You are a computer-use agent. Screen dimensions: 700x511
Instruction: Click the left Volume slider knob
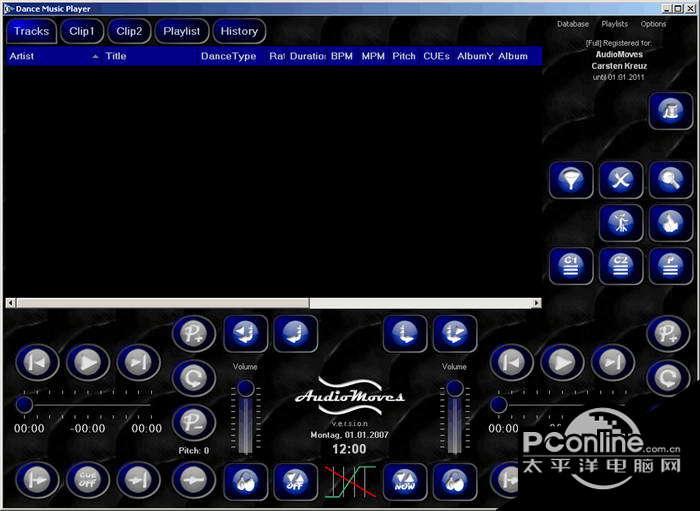click(246, 388)
